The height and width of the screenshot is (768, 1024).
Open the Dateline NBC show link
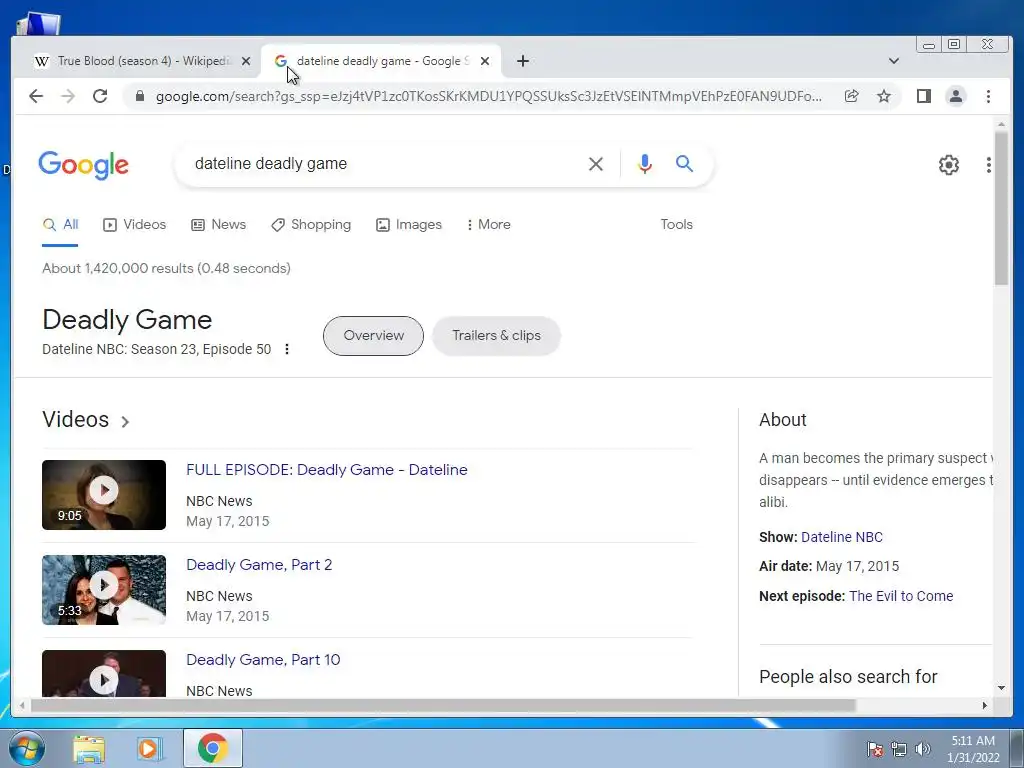coord(842,537)
